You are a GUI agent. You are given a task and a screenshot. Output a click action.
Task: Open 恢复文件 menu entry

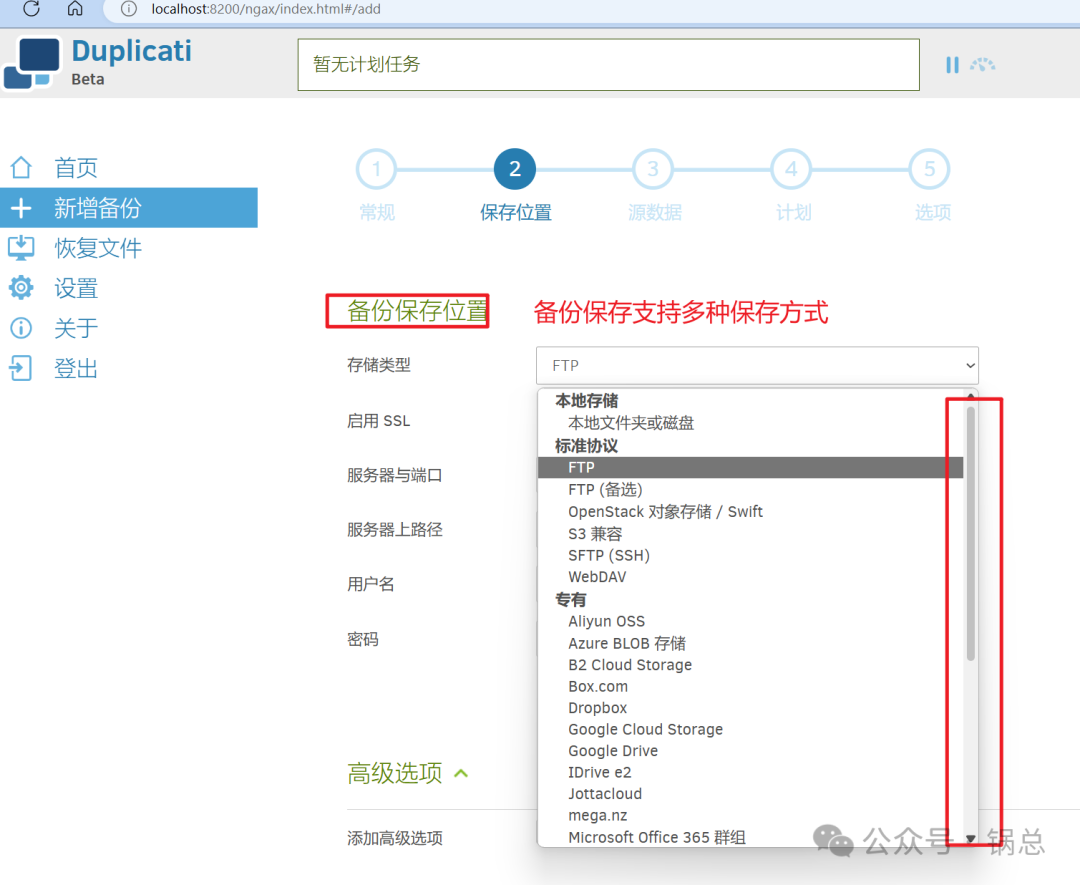click(98, 248)
